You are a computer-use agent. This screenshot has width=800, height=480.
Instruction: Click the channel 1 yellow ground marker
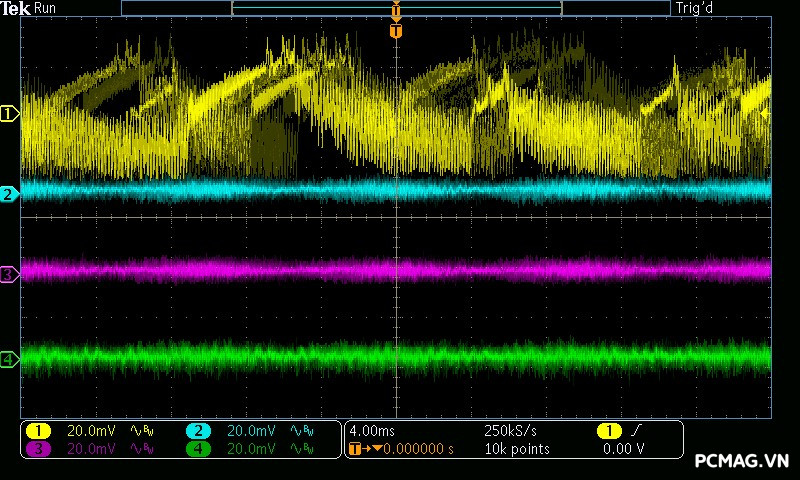tap(10, 114)
